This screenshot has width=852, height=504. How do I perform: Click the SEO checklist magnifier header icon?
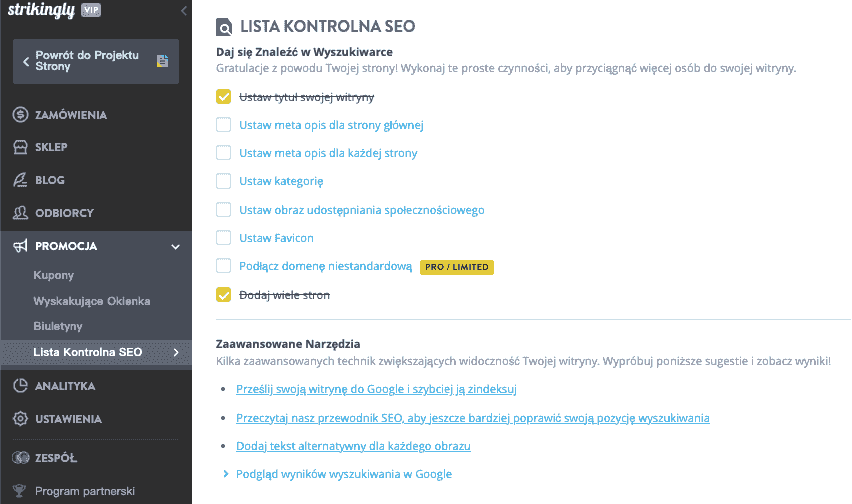click(224, 27)
